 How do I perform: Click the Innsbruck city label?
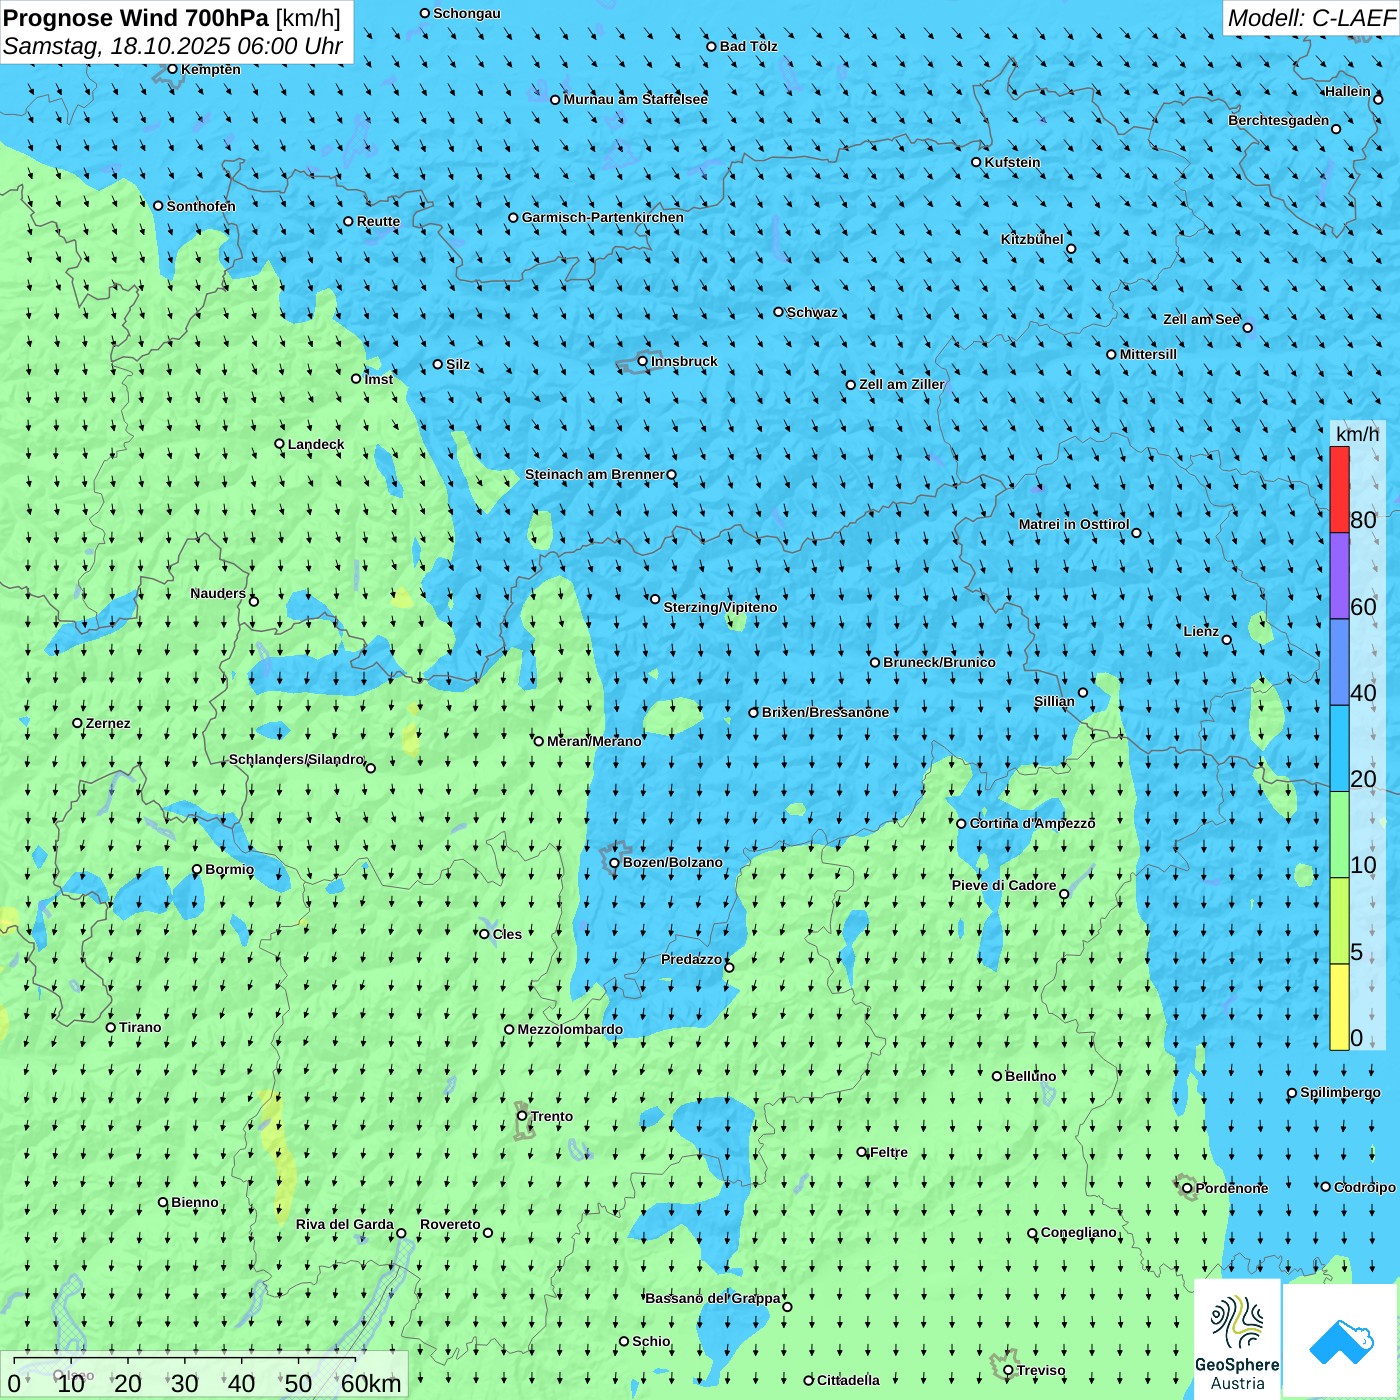point(684,361)
